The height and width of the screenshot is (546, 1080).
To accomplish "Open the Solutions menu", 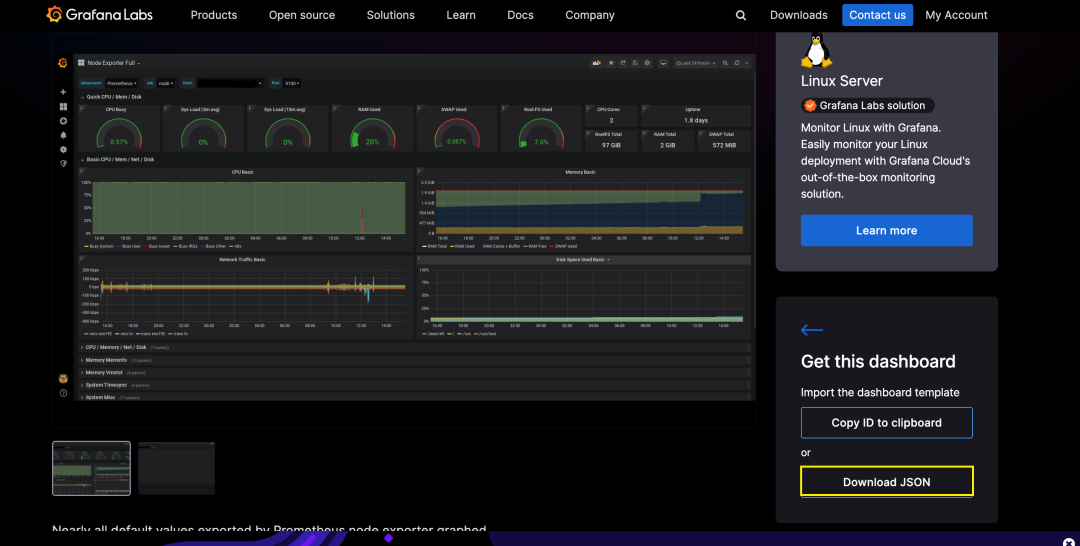I will 391,15.
